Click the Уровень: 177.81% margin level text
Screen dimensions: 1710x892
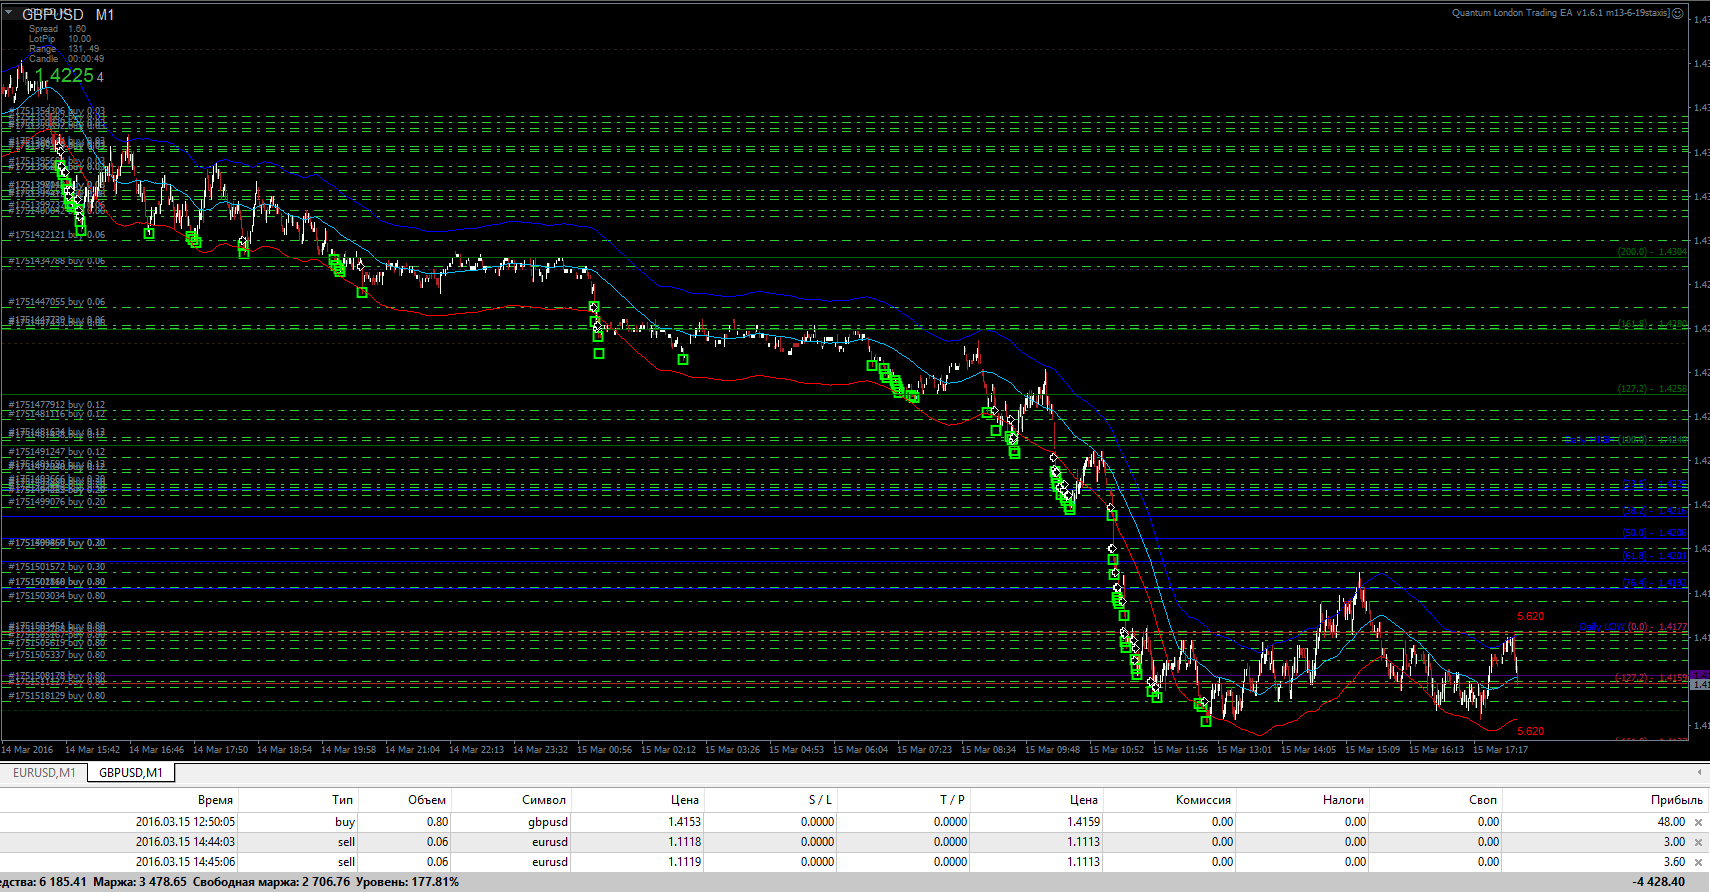coord(407,882)
